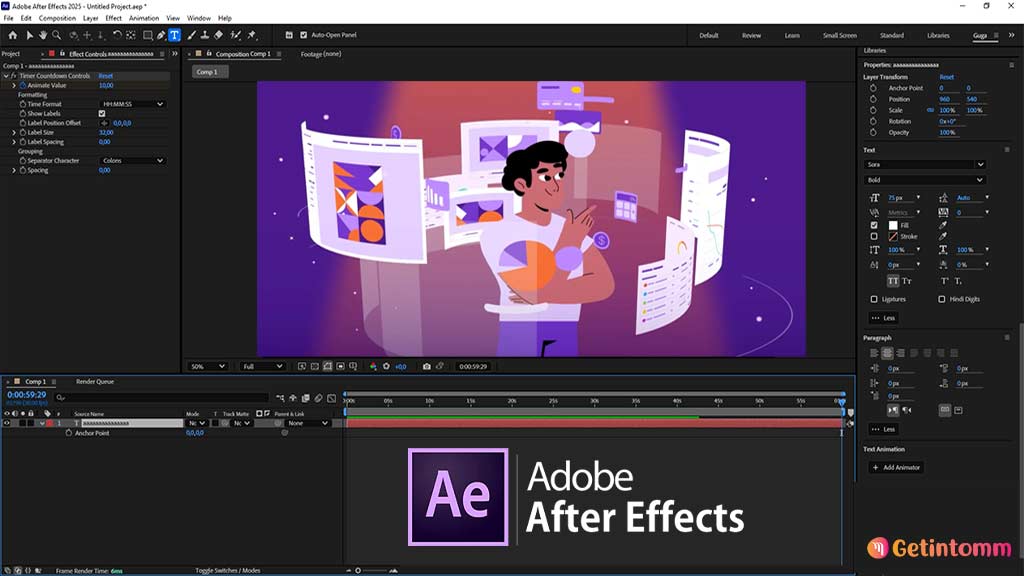Select the Hand tool
1024x576 pixels.
[x=42, y=35]
